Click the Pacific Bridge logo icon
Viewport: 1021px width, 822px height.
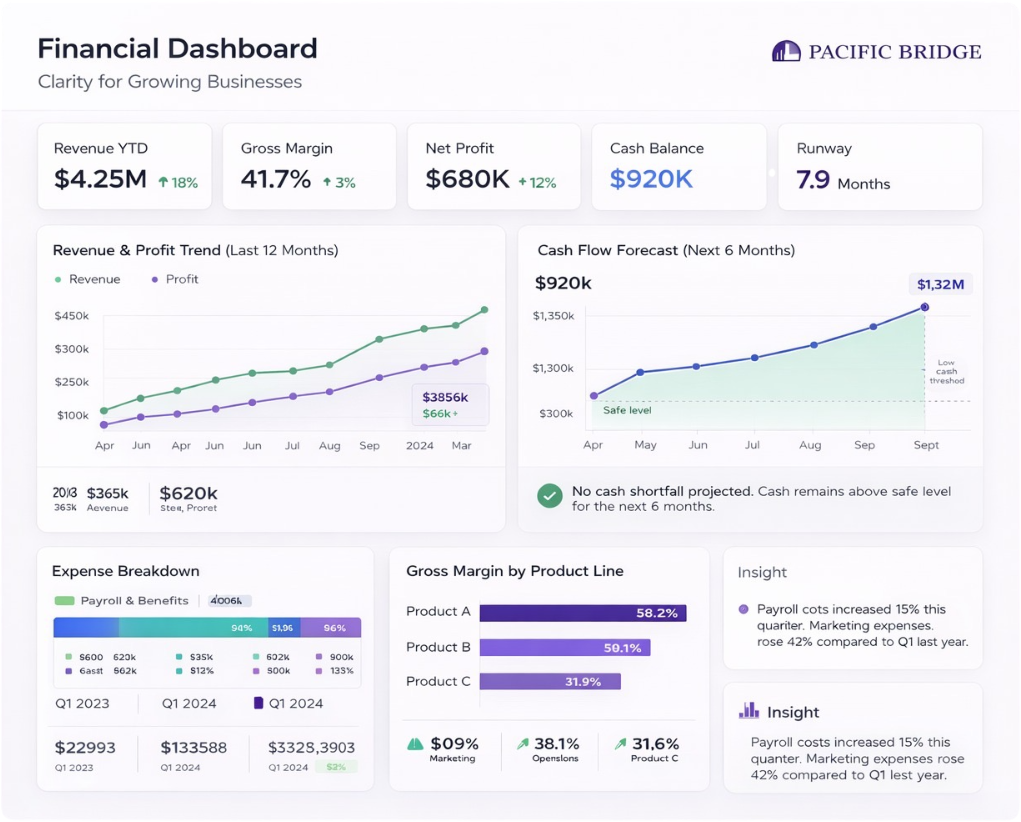pos(786,52)
